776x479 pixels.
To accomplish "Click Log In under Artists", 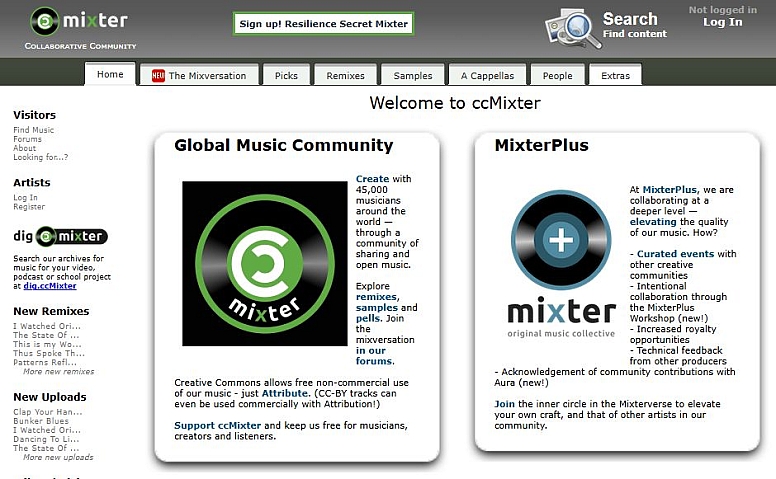I will (25, 197).
